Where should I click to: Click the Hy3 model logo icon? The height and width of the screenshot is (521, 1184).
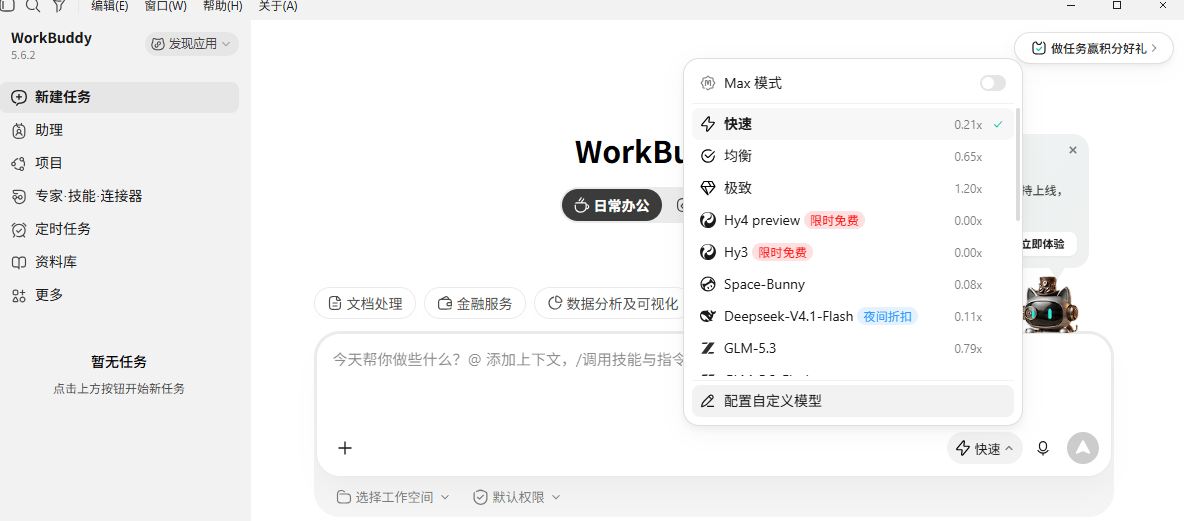(708, 252)
